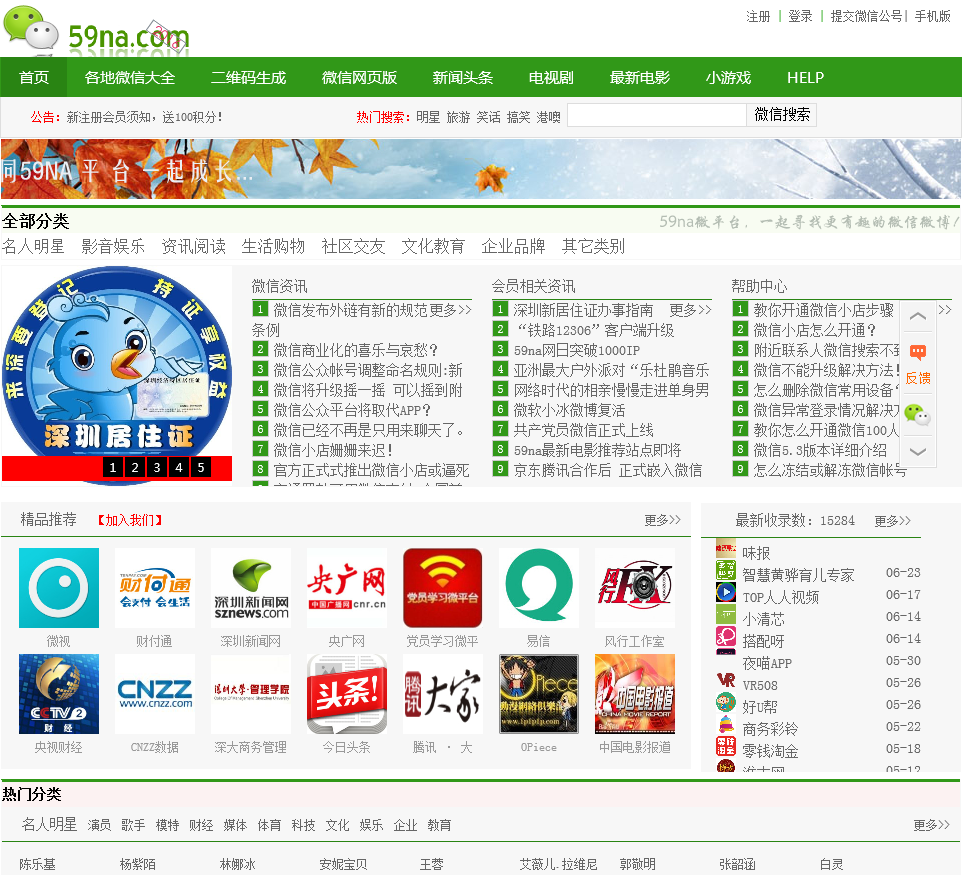Click the 手机版 link at top
The height and width of the screenshot is (875, 962).
click(x=933, y=17)
